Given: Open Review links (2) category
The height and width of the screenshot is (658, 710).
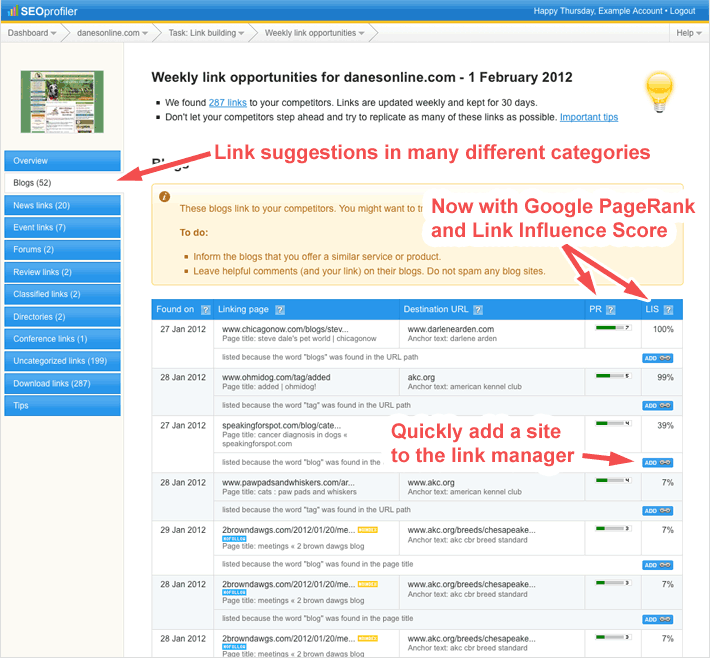Looking at the screenshot, I should click(x=62, y=272).
